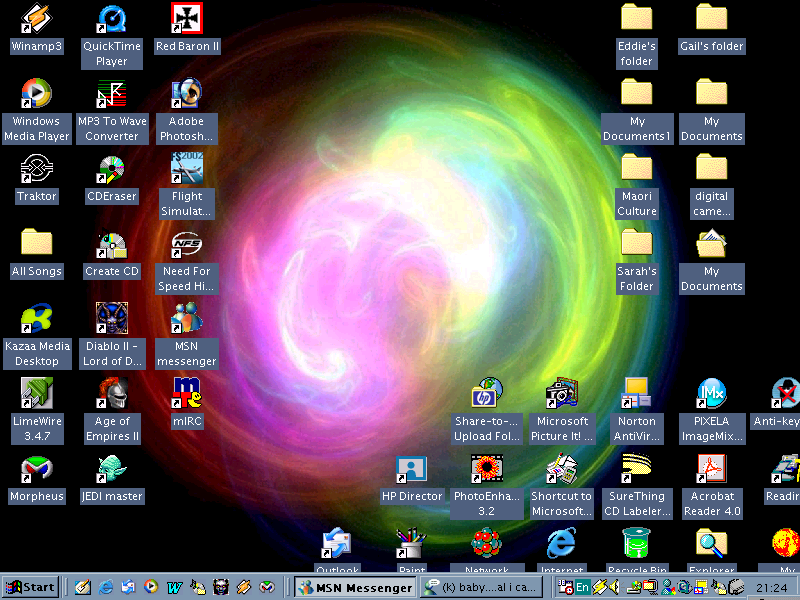Open Sarah's Folder on the desktop
This screenshot has width=800, height=600.
point(637,244)
